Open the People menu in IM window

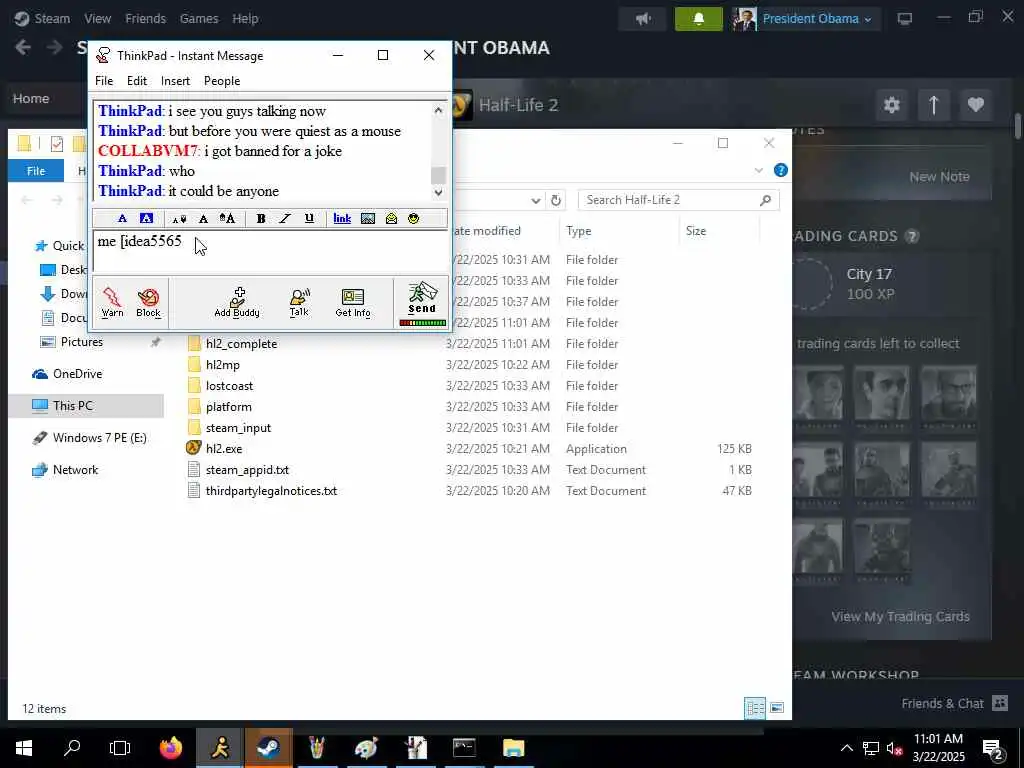tap(222, 81)
